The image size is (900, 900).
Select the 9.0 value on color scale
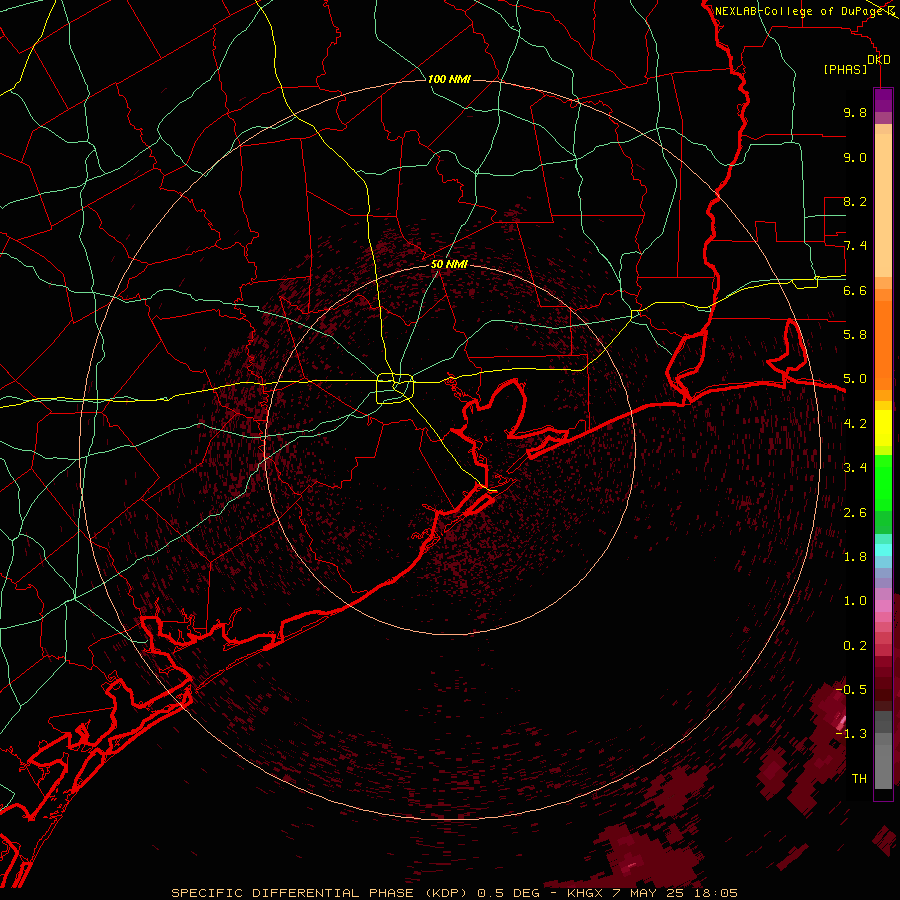(855, 157)
